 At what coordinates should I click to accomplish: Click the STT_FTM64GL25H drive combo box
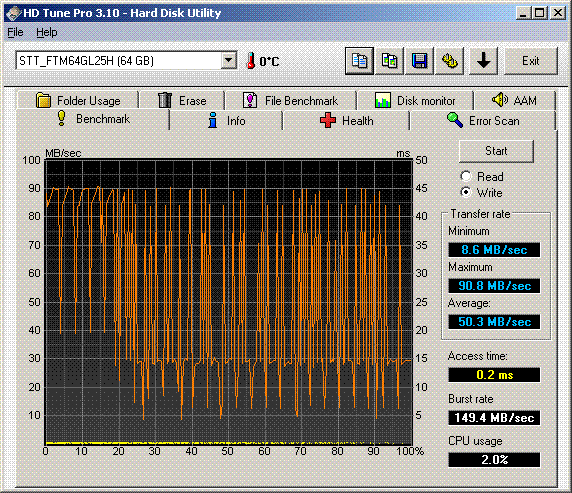[x=126, y=61]
